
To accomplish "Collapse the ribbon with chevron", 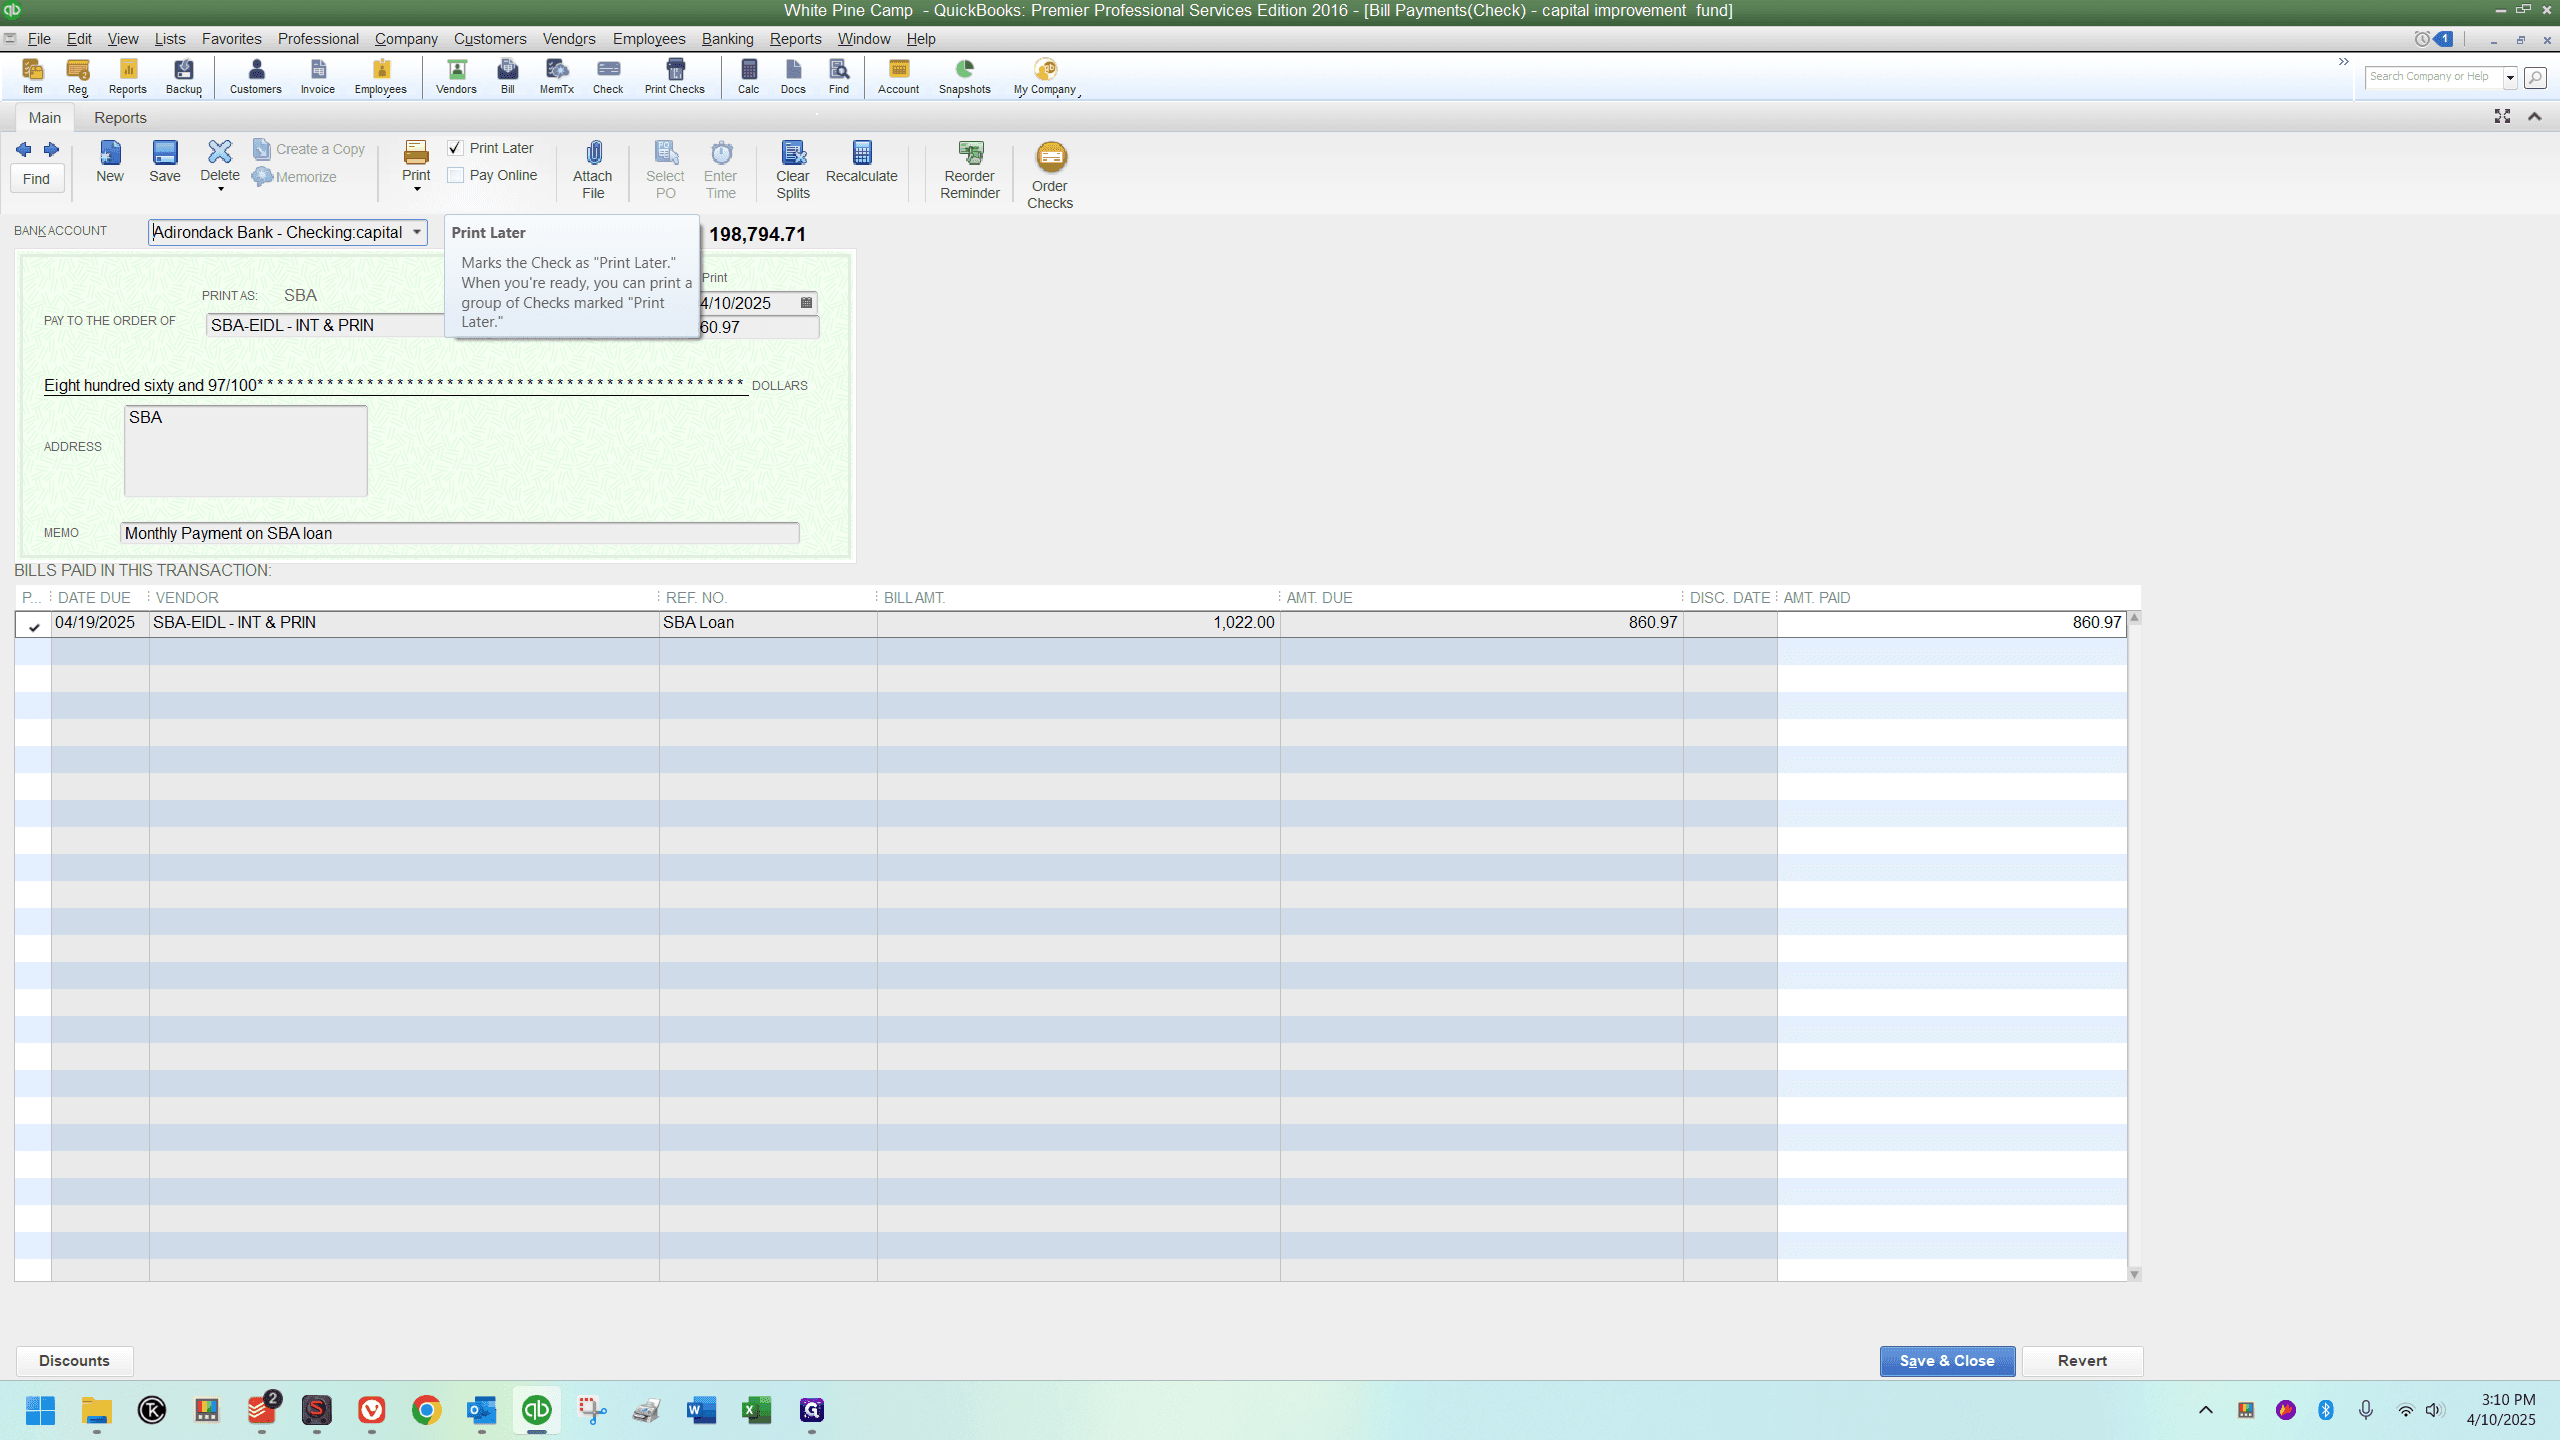I will pyautogui.click(x=2535, y=117).
